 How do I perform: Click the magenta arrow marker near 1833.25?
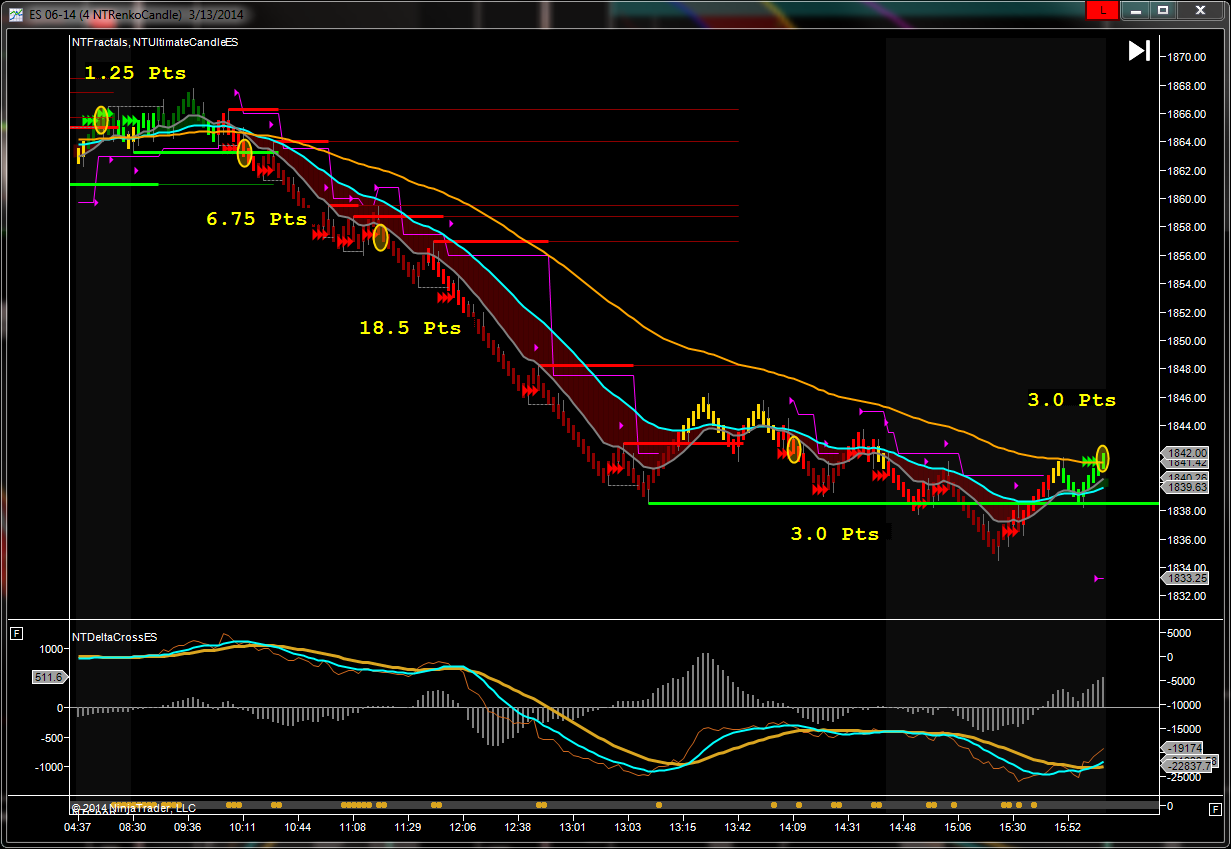1098,578
